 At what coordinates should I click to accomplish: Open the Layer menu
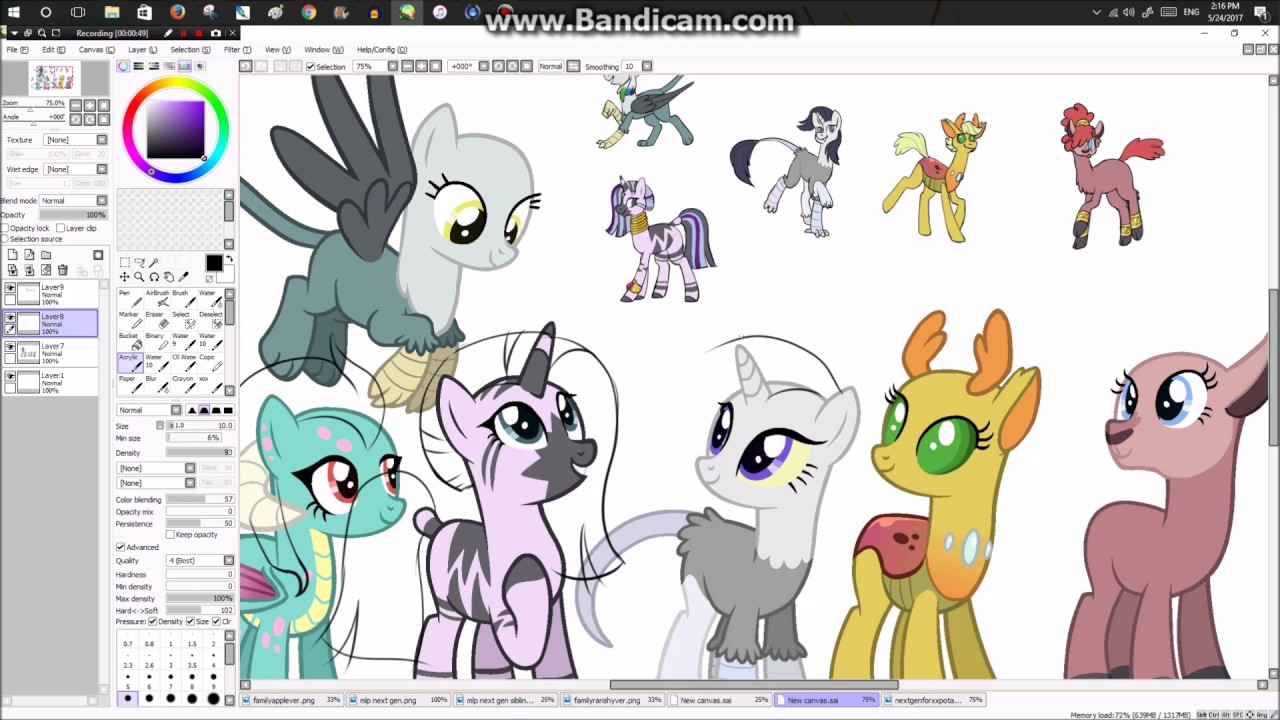(x=143, y=50)
